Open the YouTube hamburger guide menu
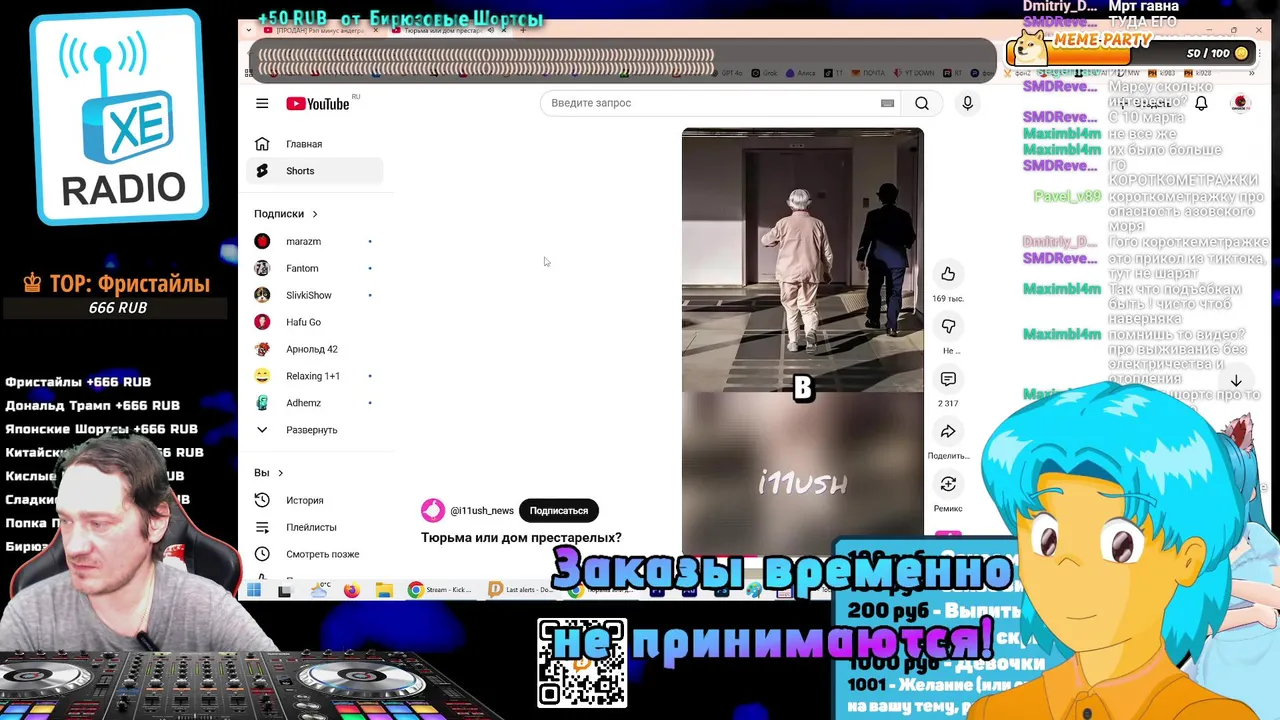The image size is (1280, 720). tap(262, 103)
